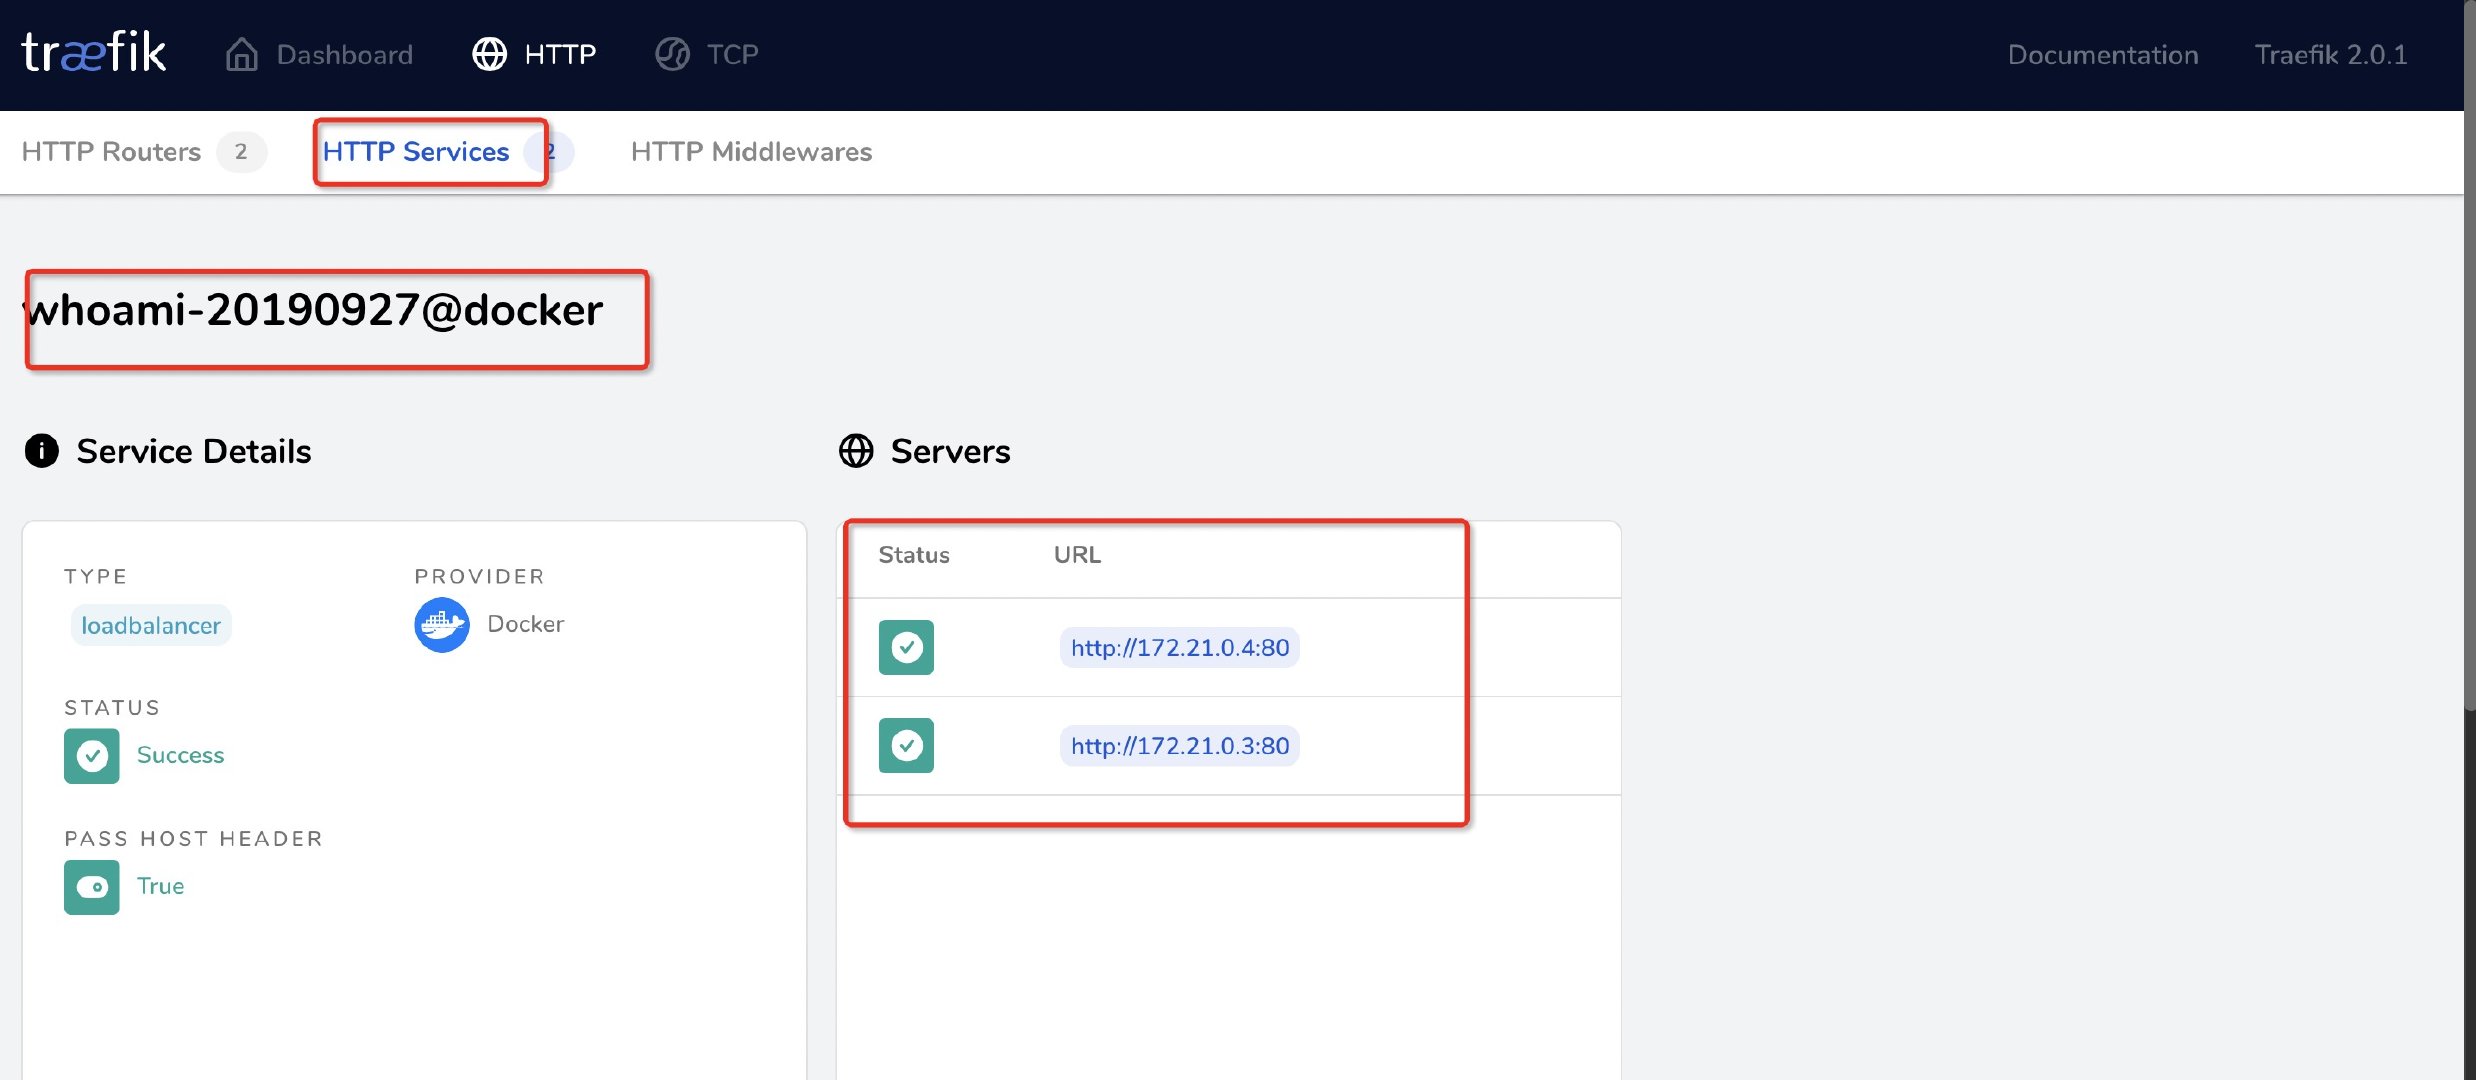This screenshot has width=2476, height=1080.
Task: Click the Service Details info icon
Action: pos(42,451)
